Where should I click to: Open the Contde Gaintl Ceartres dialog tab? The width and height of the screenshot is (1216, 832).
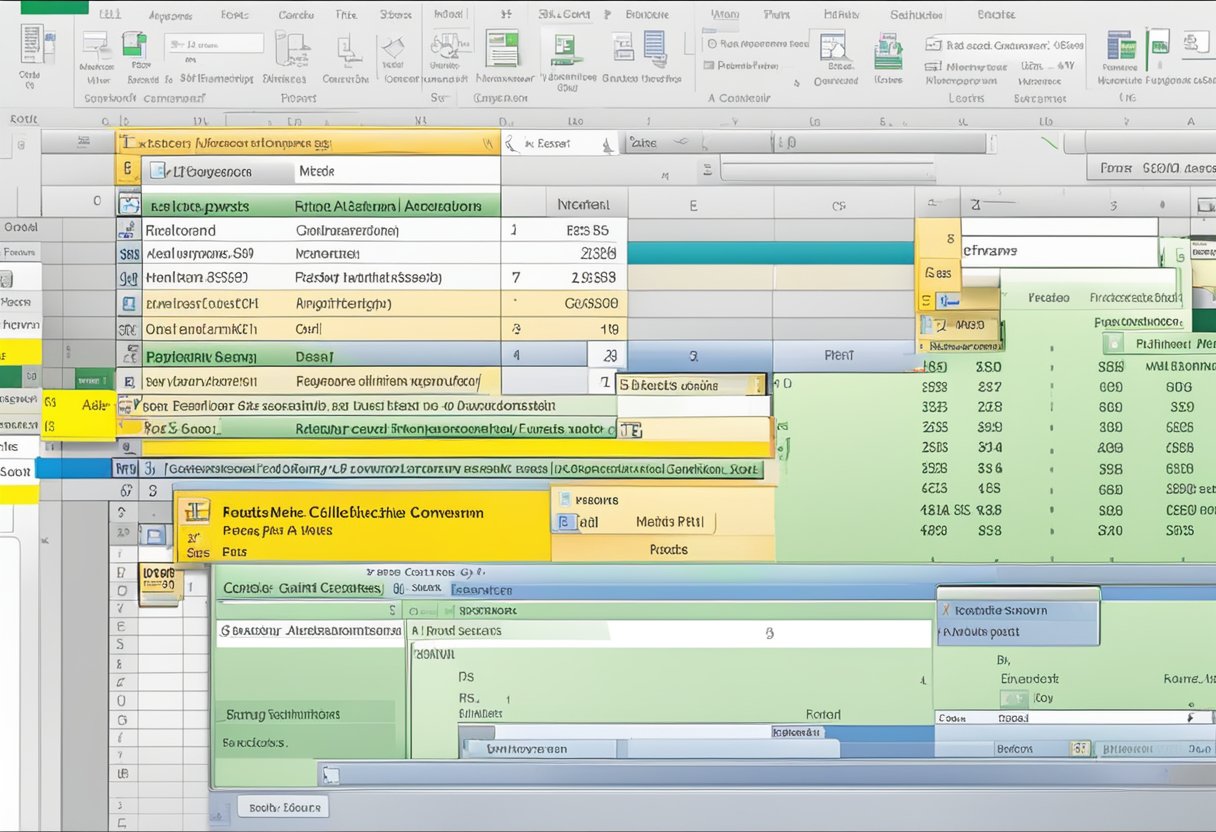click(x=302, y=588)
